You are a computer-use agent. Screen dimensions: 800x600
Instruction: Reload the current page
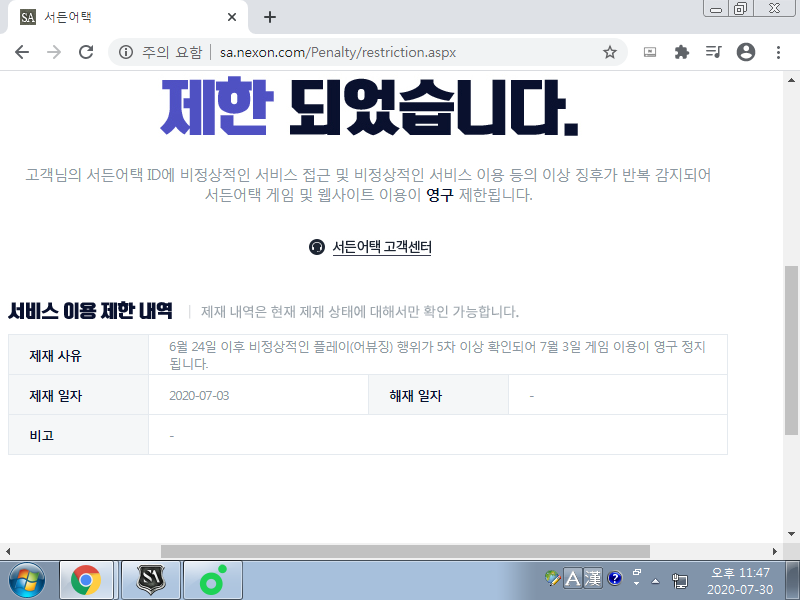tap(86, 53)
